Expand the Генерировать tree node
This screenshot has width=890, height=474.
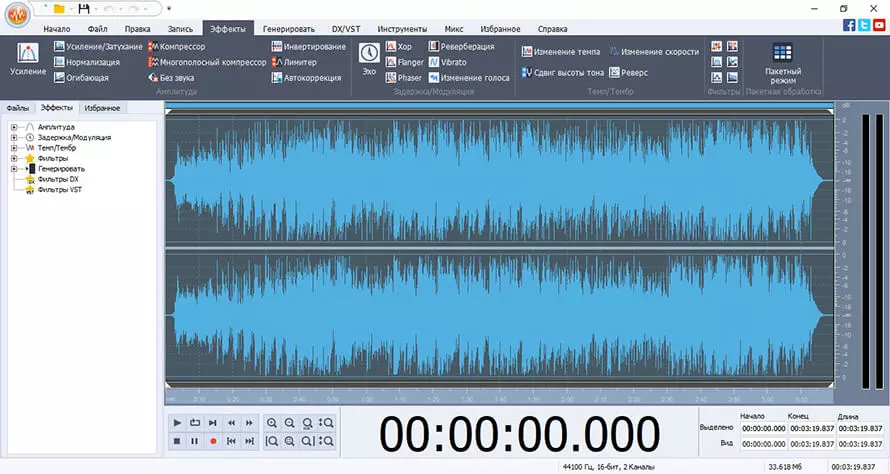click(x=14, y=169)
